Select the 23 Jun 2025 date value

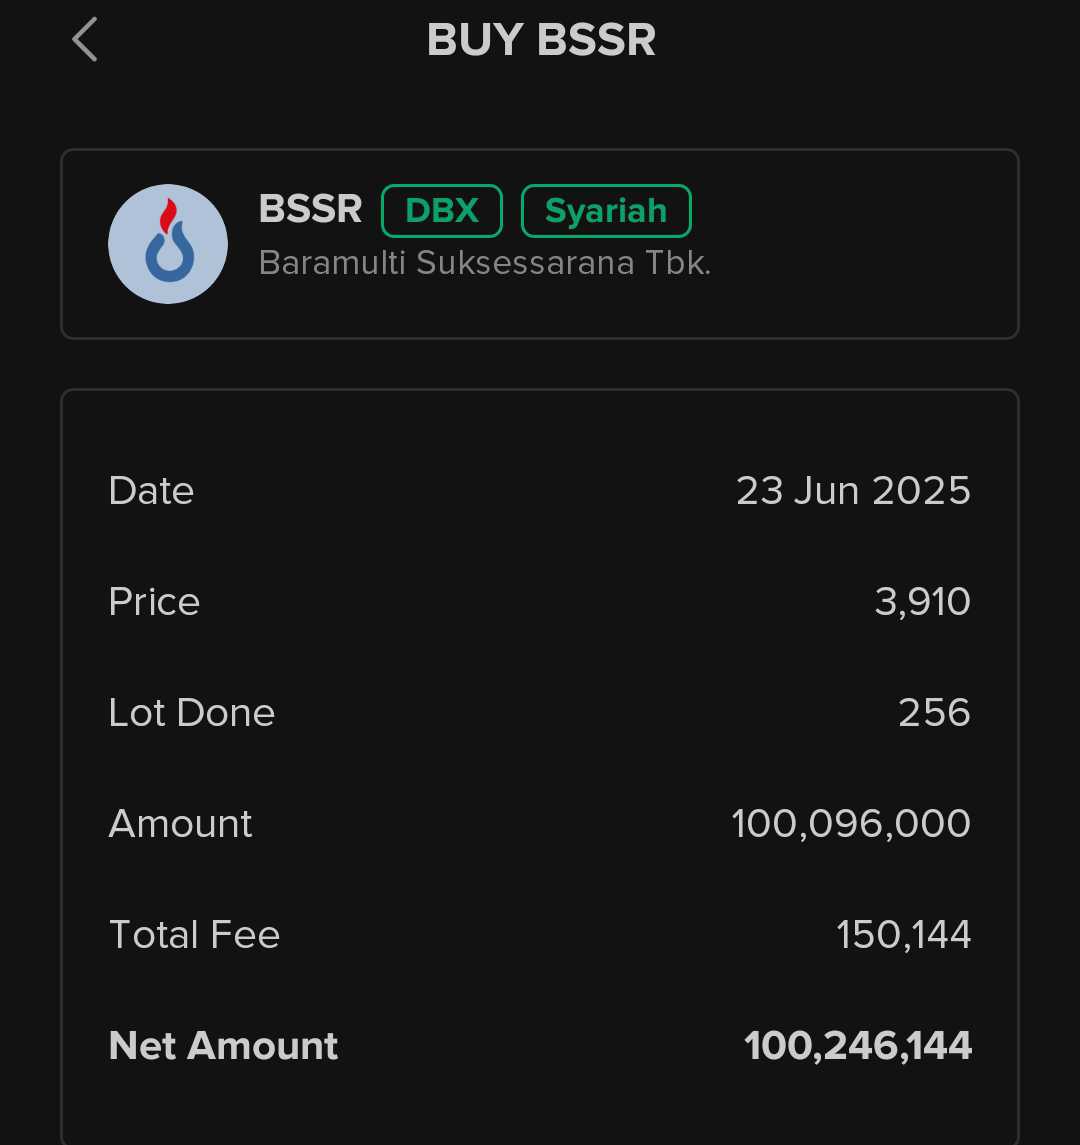(853, 491)
